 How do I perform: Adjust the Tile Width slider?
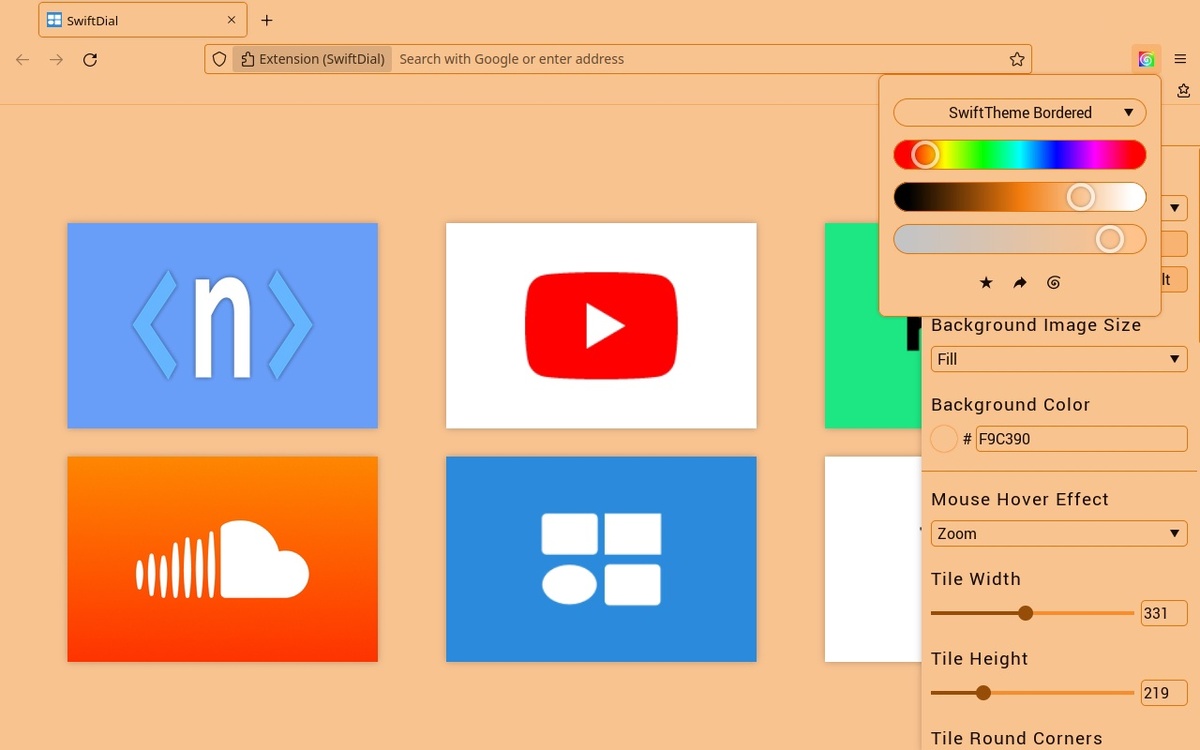pos(1032,613)
